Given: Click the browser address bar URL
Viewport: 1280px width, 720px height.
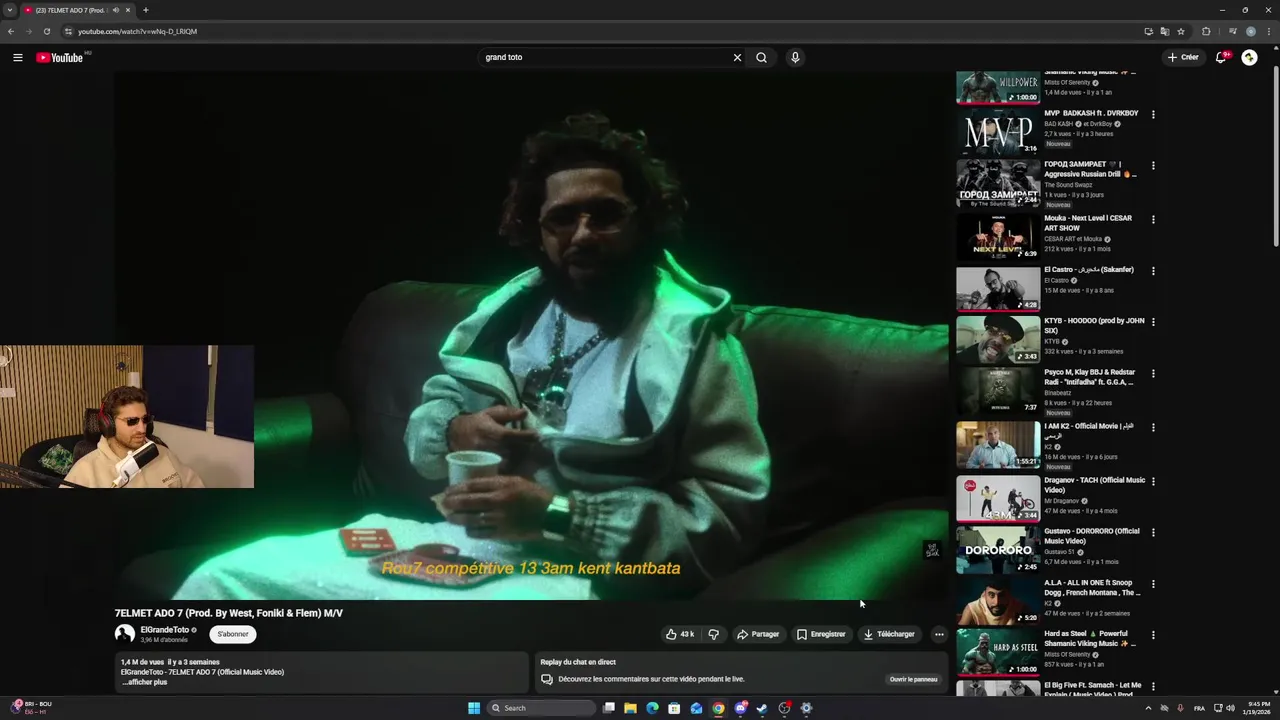Looking at the screenshot, I should 137,31.
